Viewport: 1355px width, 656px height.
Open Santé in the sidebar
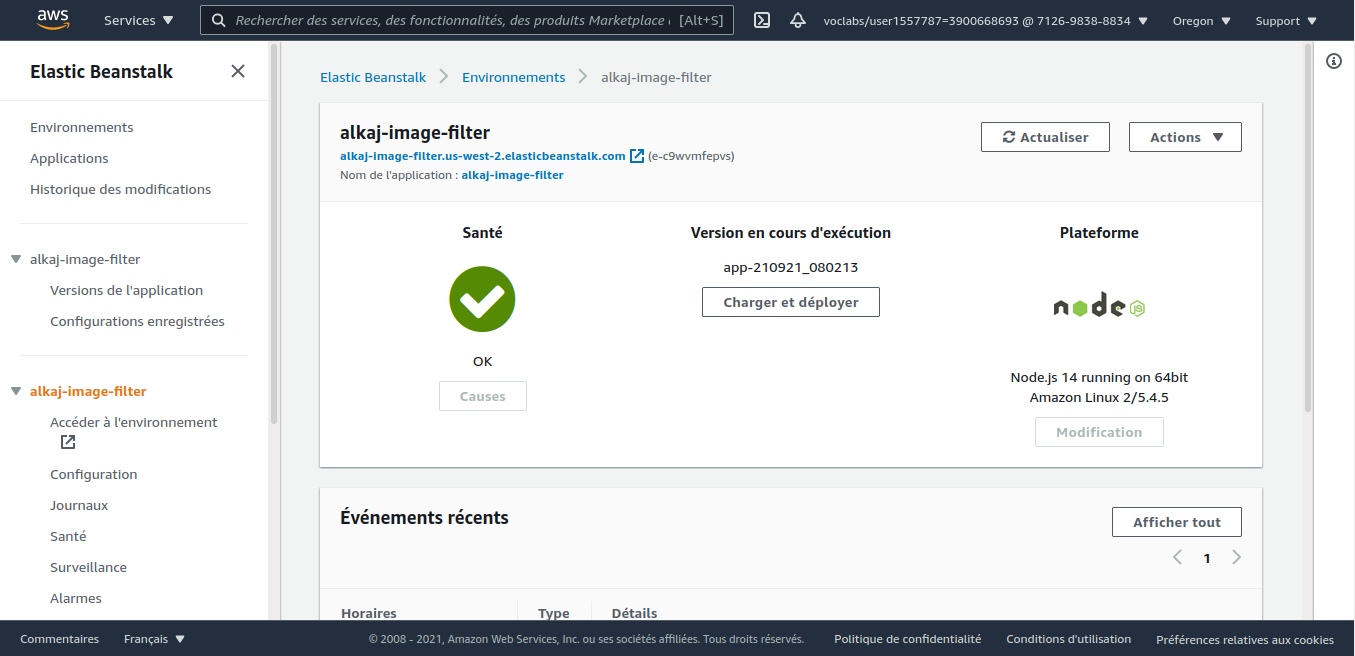pyautogui.click(x=68, y=536)
